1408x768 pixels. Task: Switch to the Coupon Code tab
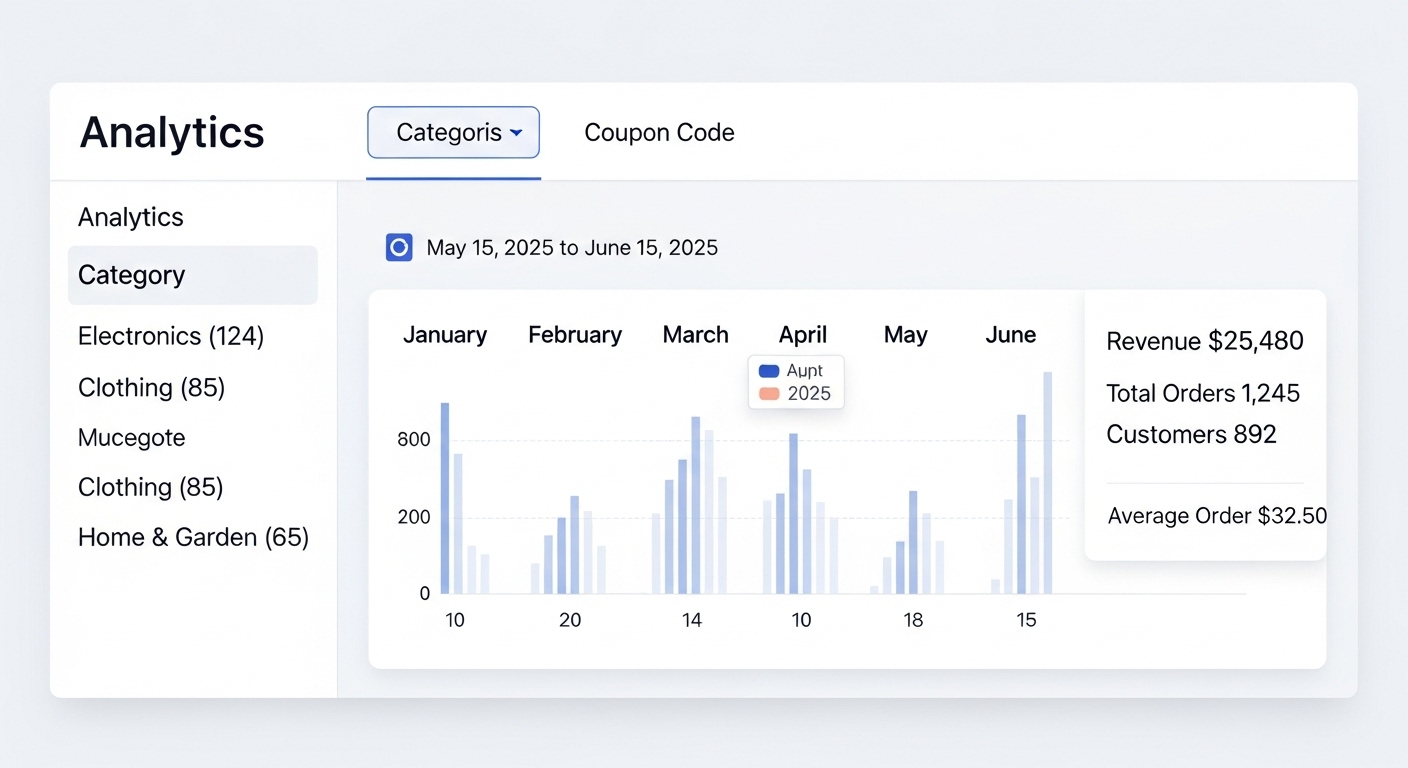[x=659, y=132]
